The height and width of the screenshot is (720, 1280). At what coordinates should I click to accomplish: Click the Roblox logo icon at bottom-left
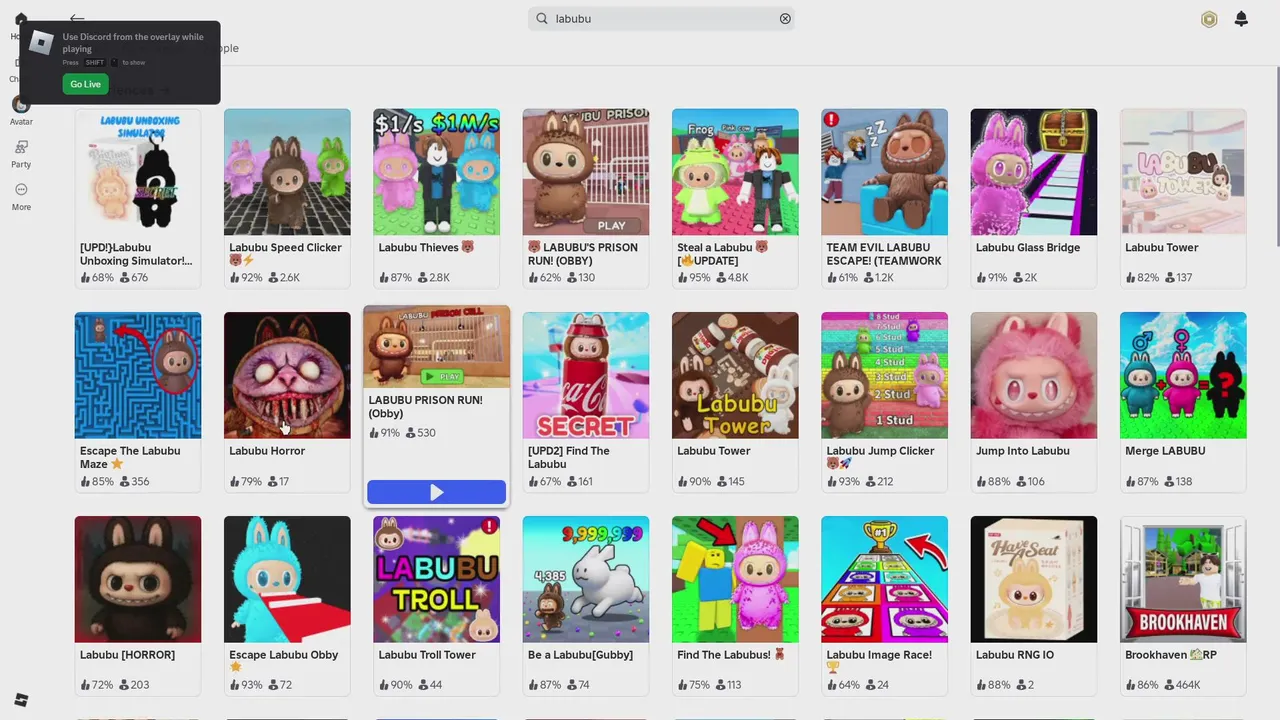[x=21, y=700]
